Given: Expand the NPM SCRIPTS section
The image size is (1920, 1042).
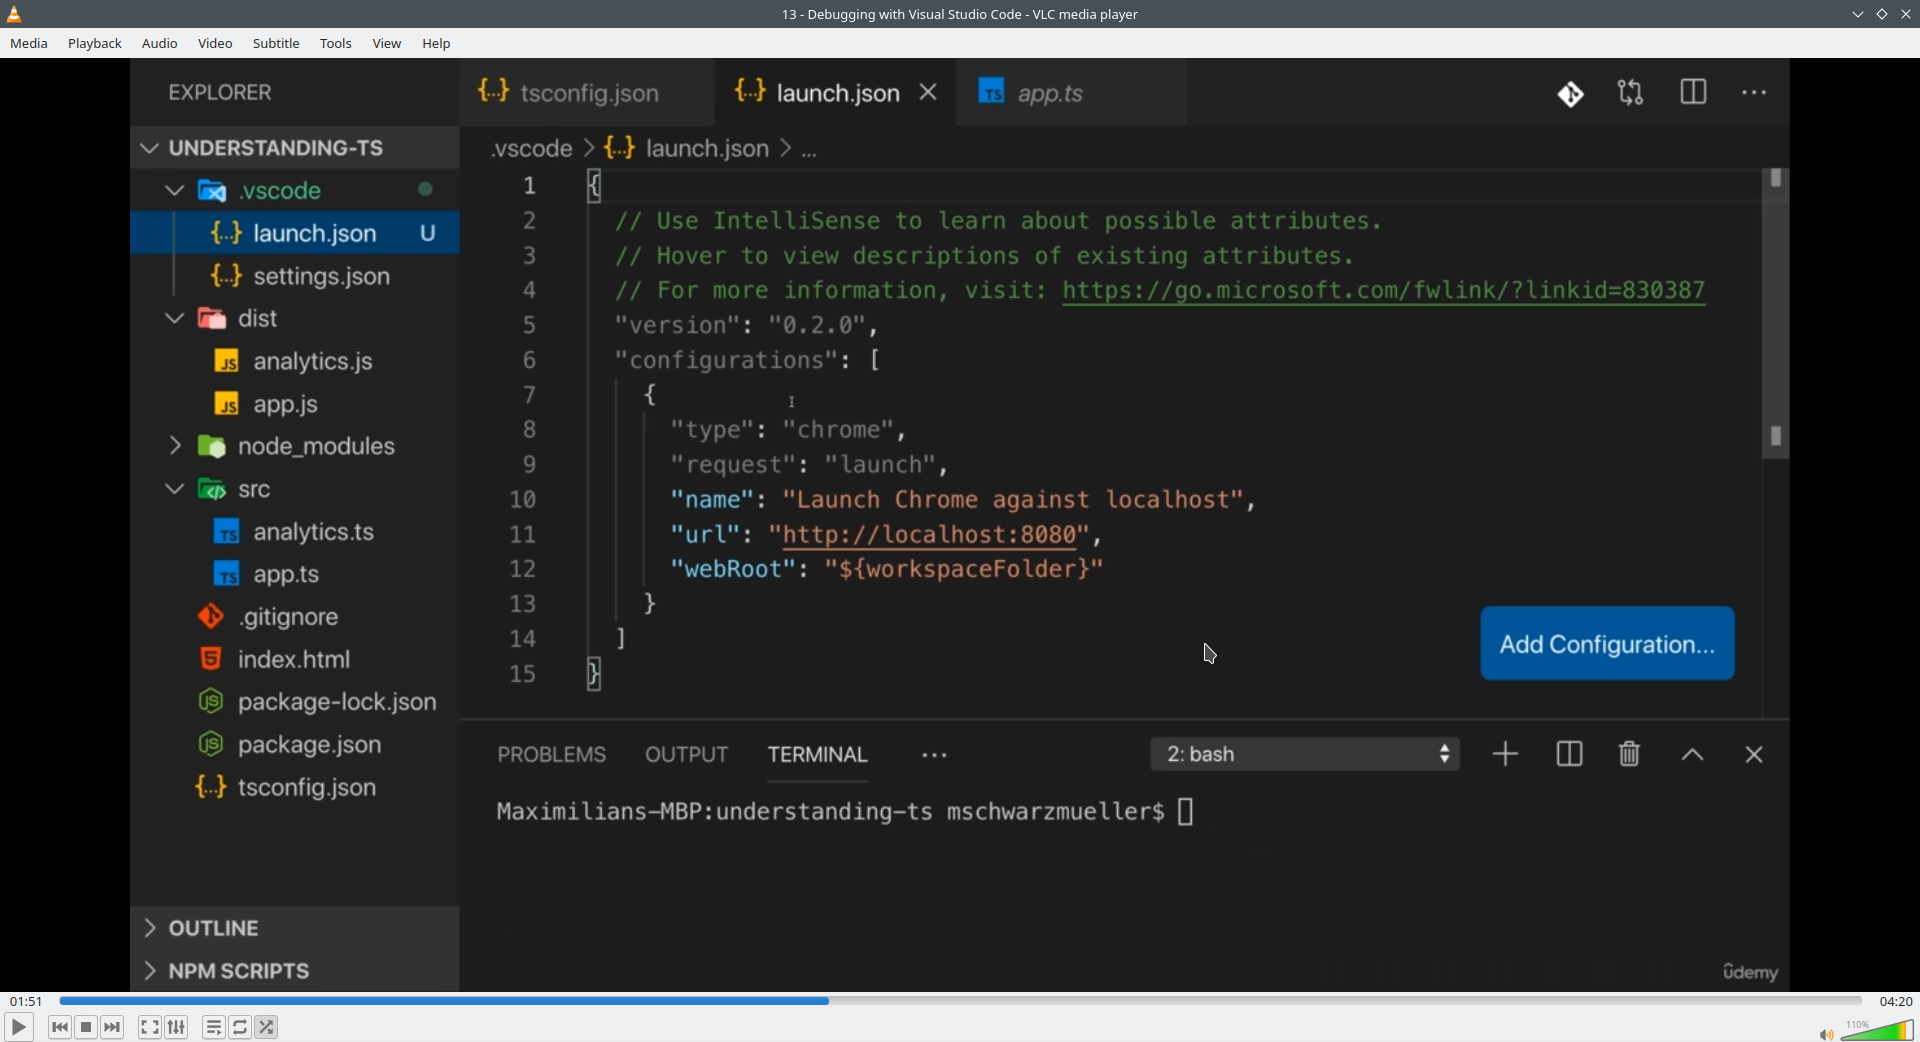Looking at the screenshot, I should point(294,971).
